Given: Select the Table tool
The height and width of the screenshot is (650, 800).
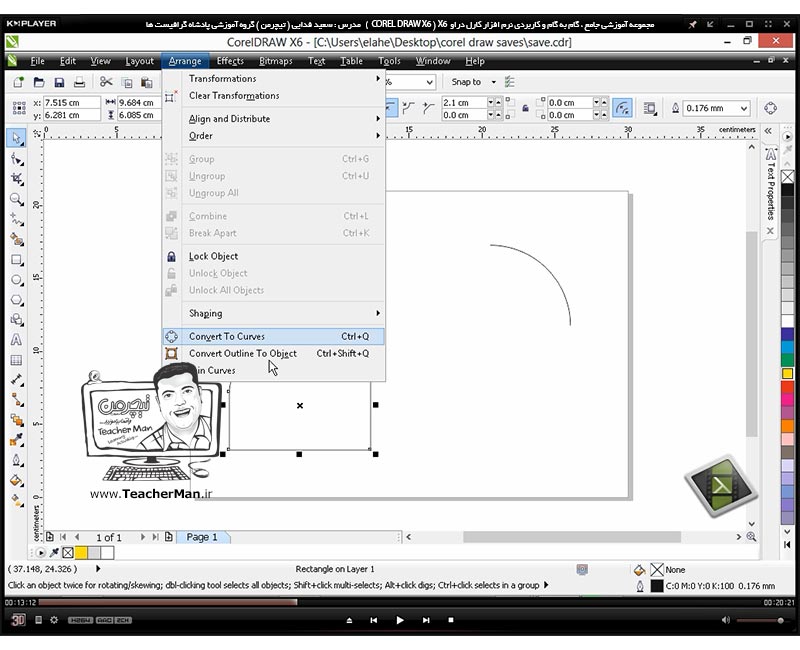Looking at the screenshot, I should click(16, 360).
